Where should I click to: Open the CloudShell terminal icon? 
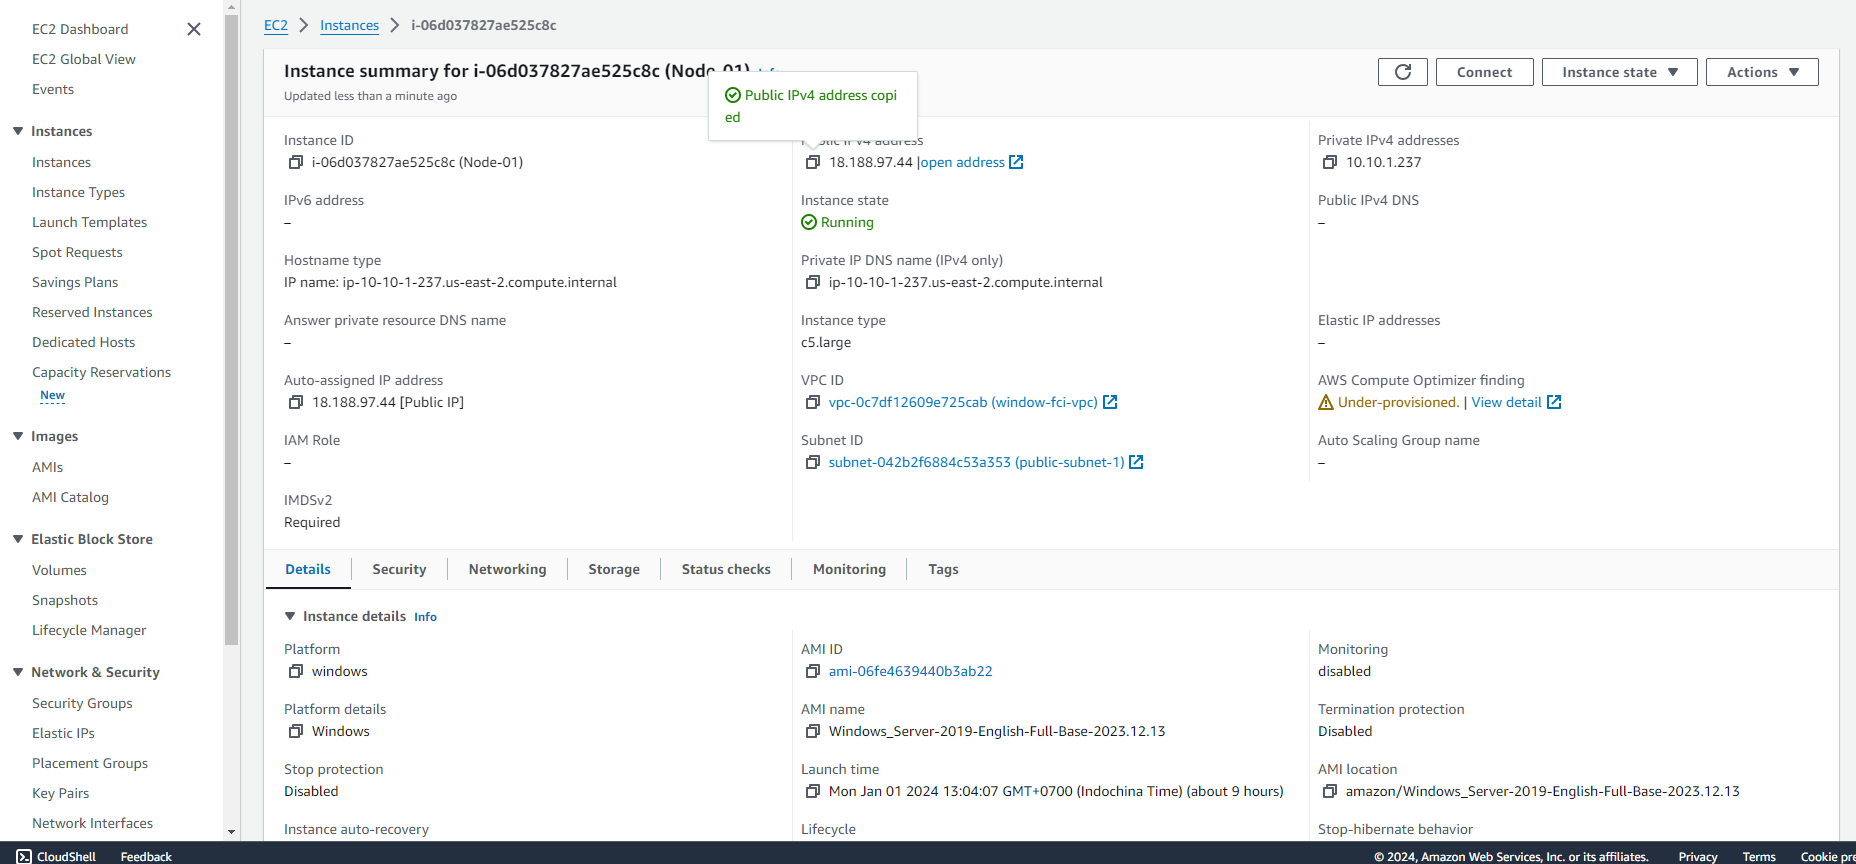[24, 856]
